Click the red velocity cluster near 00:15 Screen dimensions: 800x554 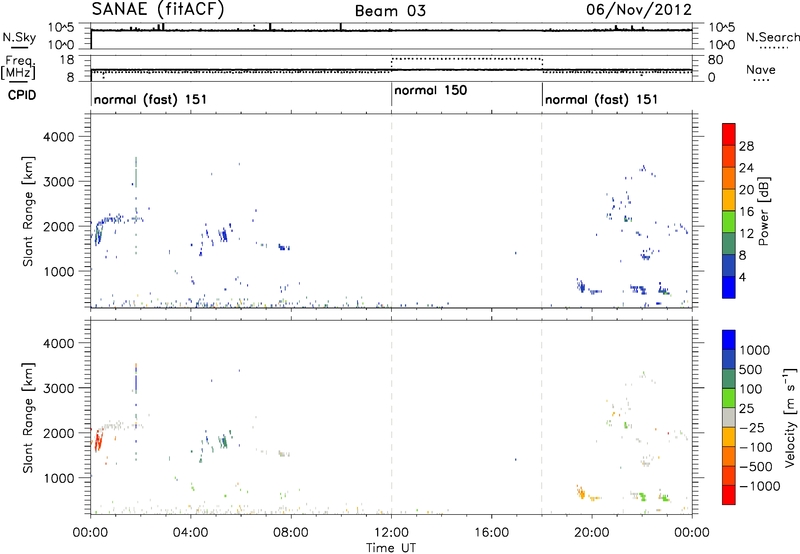(98, 439)
